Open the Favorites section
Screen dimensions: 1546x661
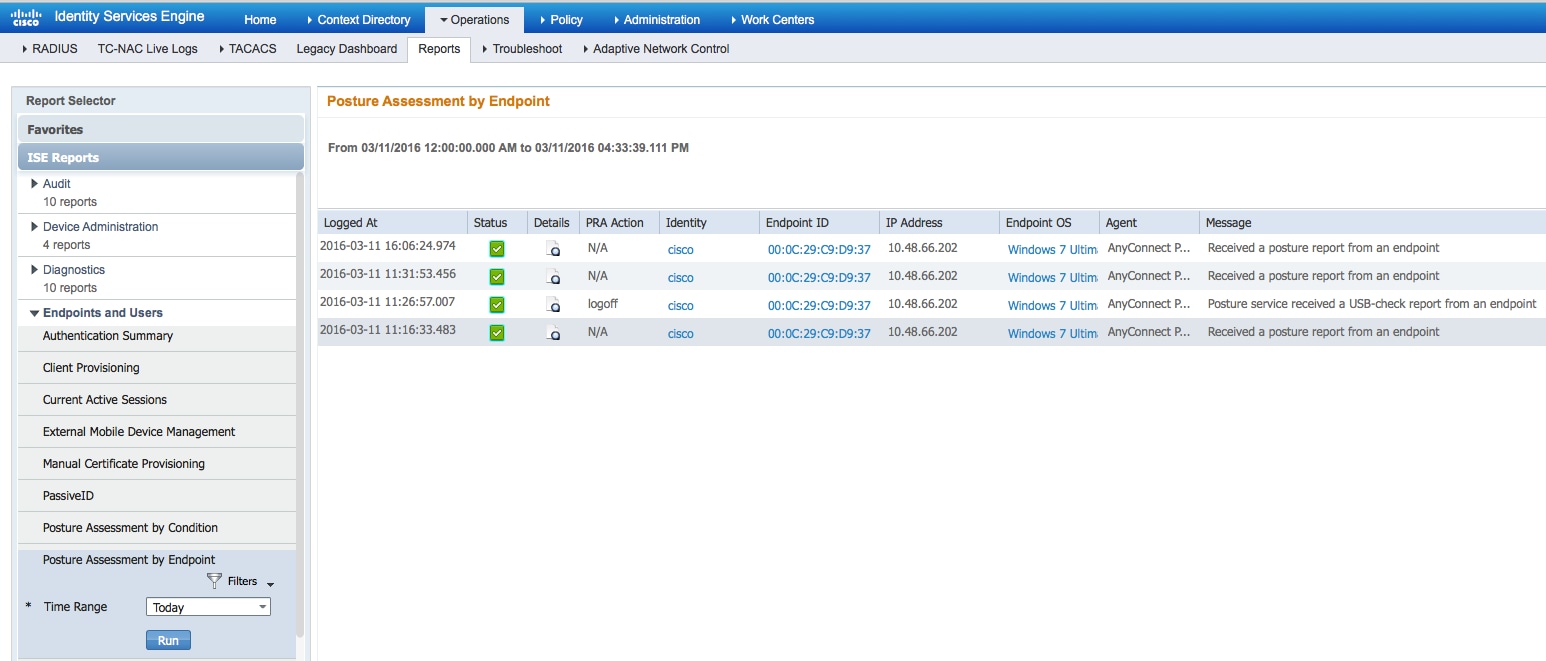pos(161,129)
